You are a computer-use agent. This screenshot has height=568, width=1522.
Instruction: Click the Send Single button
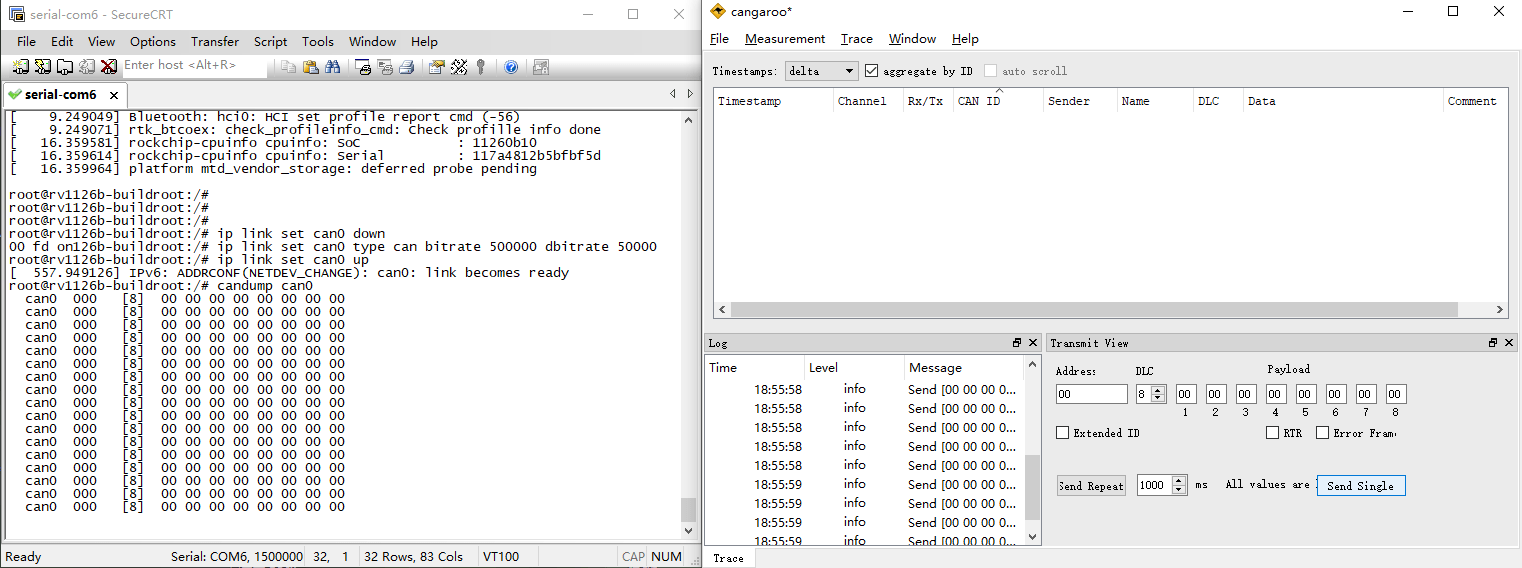[1360, 486]
